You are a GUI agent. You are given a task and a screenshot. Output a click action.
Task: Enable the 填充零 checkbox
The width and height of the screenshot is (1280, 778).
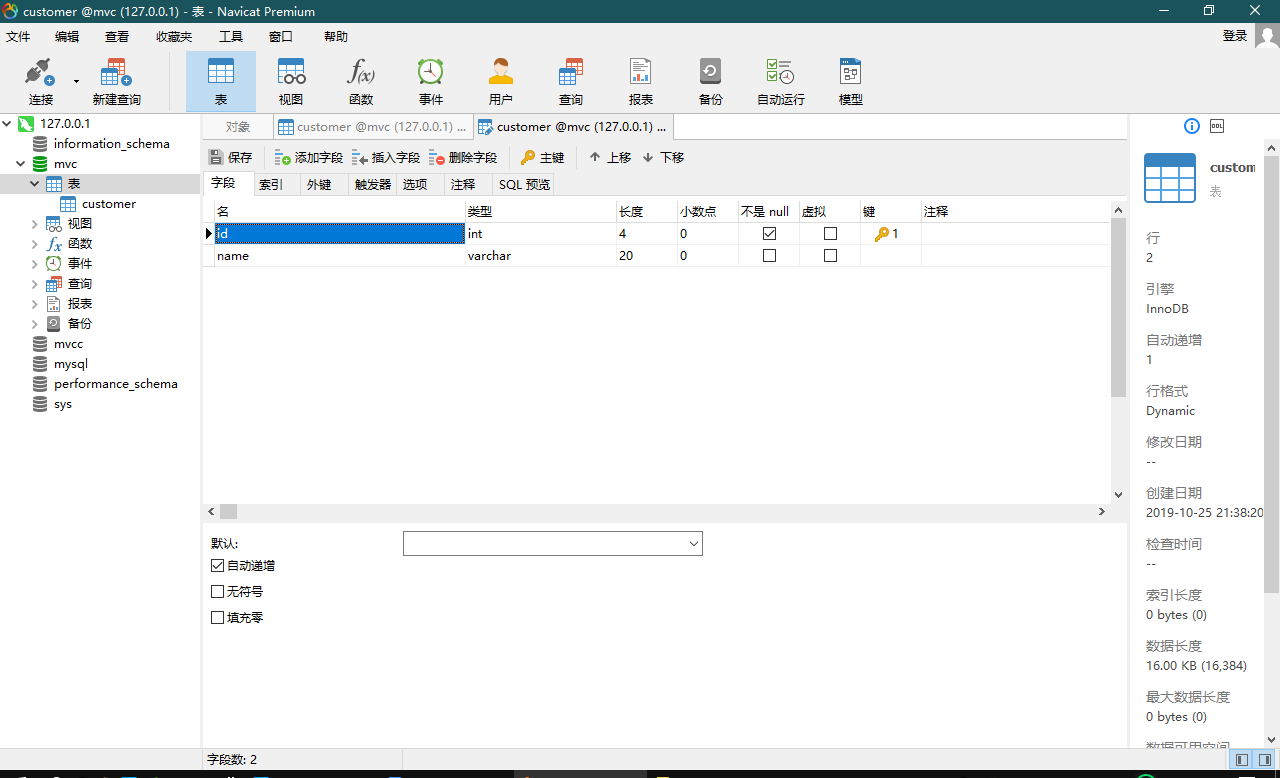pos(217,618)
